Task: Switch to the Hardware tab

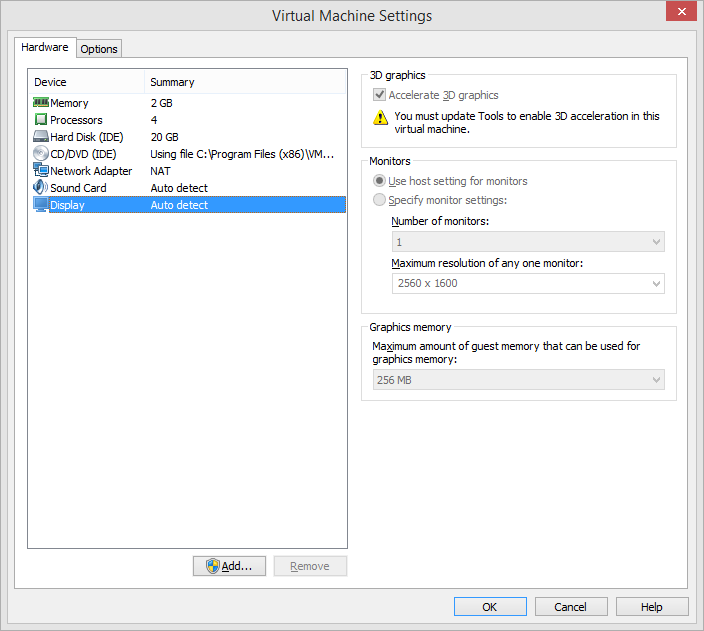Action: [x=45, y=47]
